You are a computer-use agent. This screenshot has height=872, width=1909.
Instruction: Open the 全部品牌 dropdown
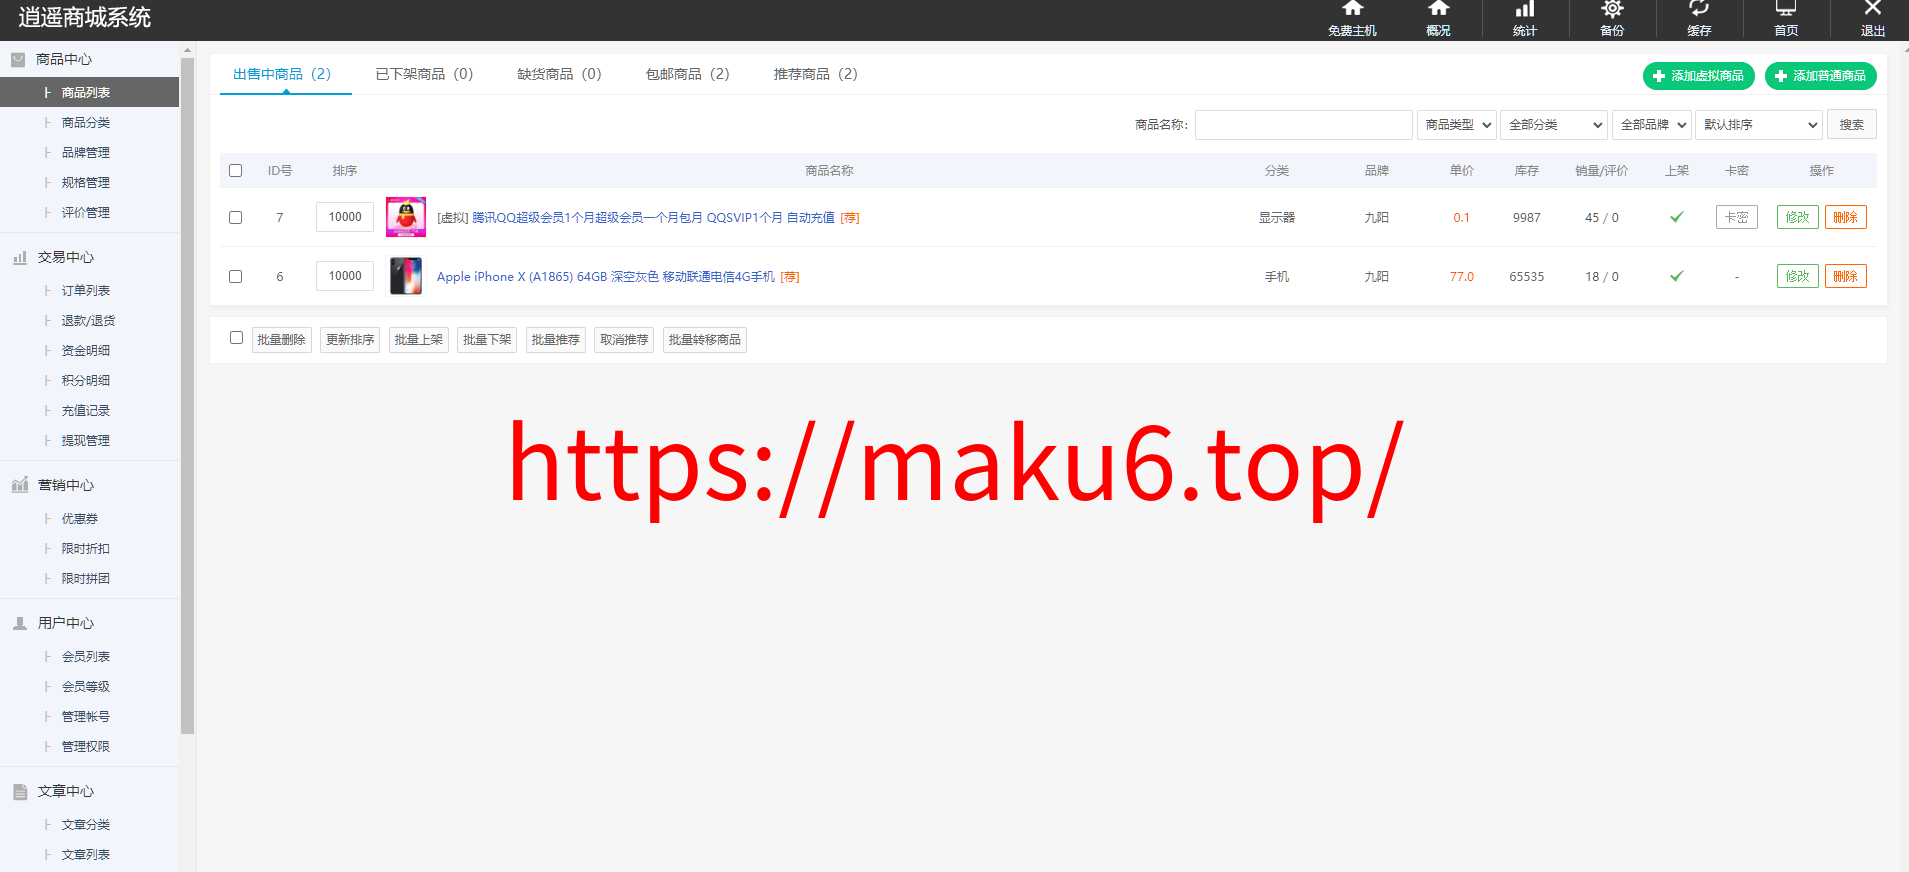tap(1652, 125)
